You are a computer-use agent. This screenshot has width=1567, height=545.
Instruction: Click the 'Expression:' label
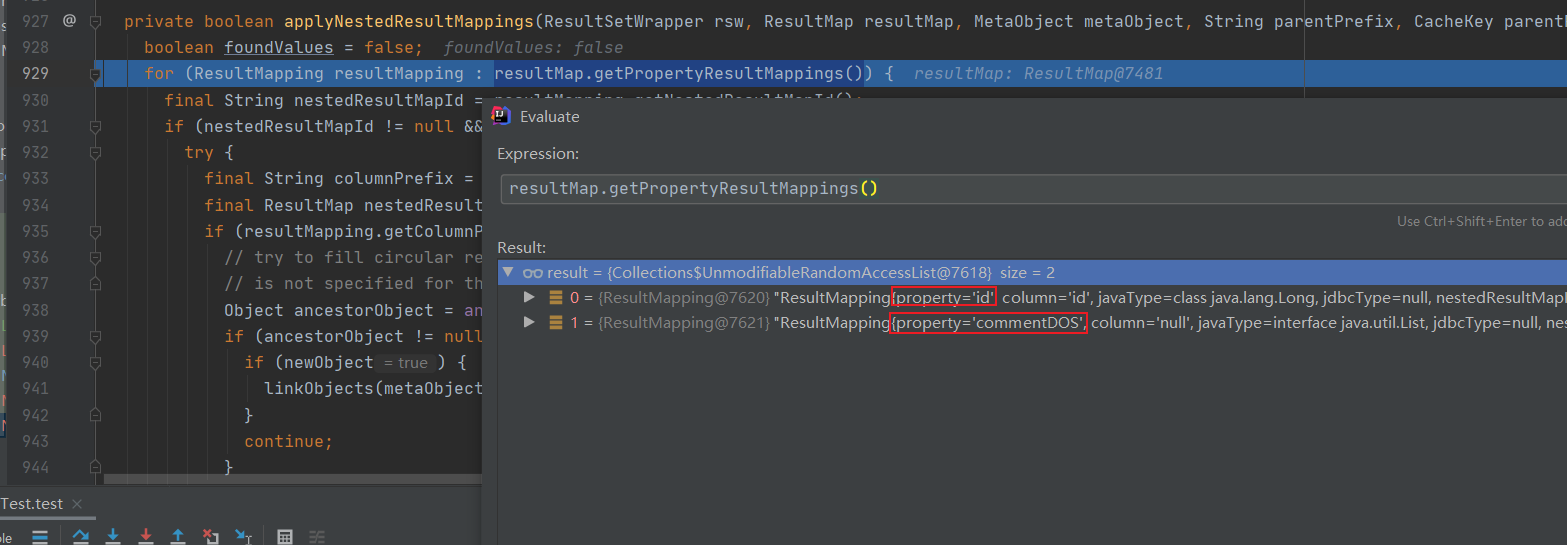click(537, 154)
